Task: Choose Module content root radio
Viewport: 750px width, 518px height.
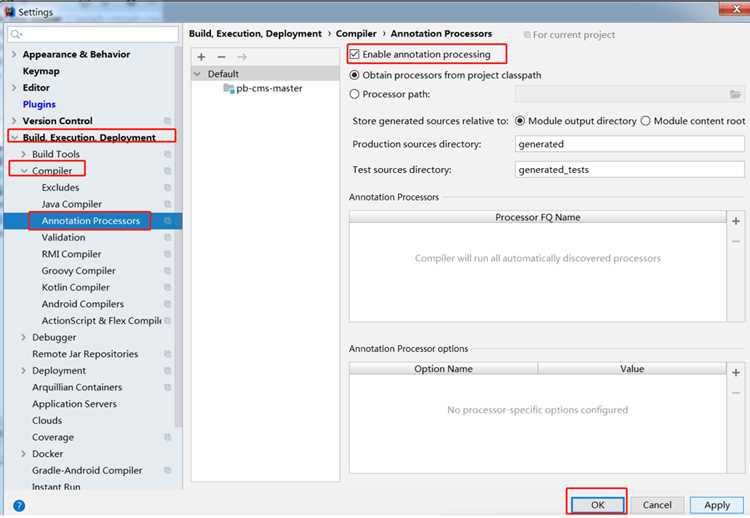Action: (x=645, y=121)
